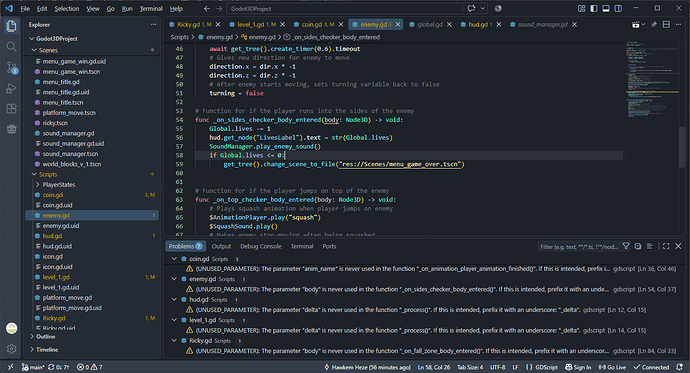The image size is (690, 373).
Task: Click the Connected status item
Action: [x=651, y=367]
